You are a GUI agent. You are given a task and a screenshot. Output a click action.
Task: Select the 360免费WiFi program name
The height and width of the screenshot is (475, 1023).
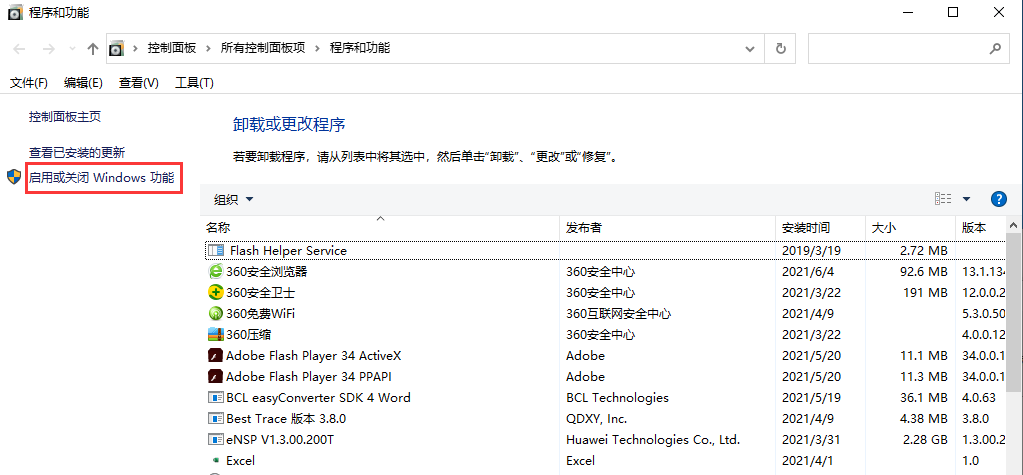260,313
